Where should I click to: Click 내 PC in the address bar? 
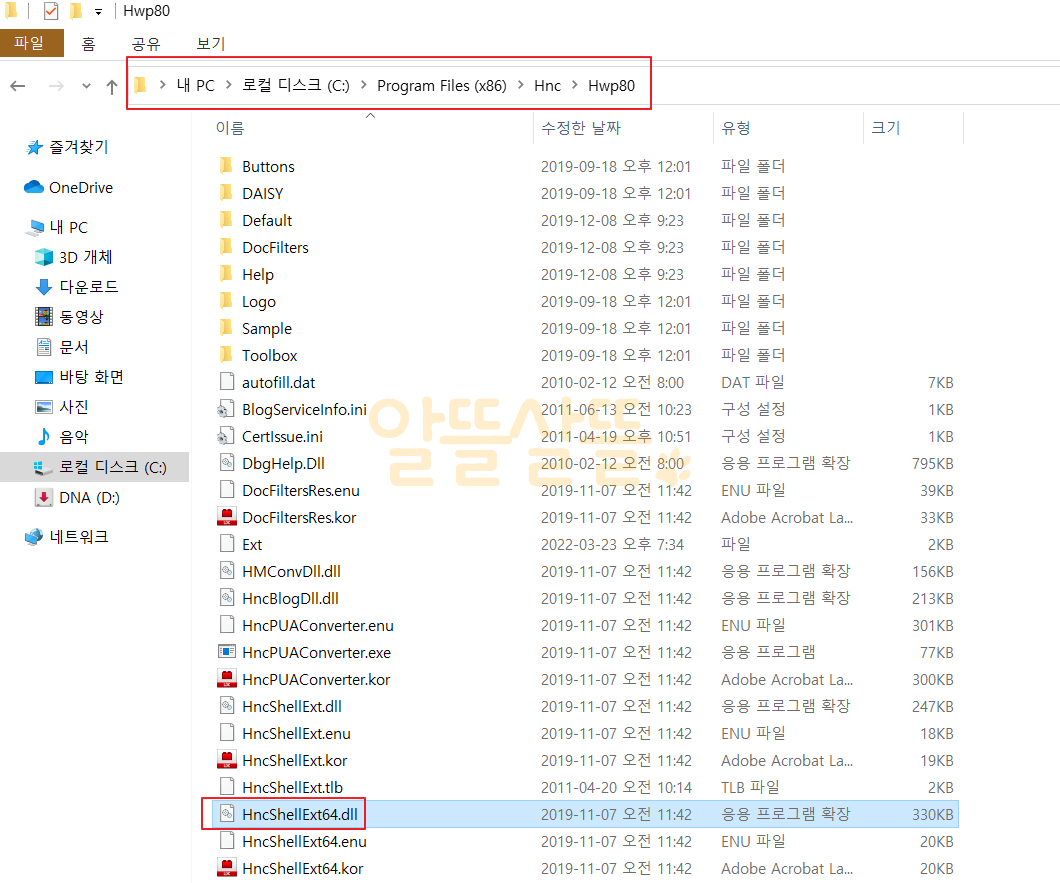tap(195, 86)
